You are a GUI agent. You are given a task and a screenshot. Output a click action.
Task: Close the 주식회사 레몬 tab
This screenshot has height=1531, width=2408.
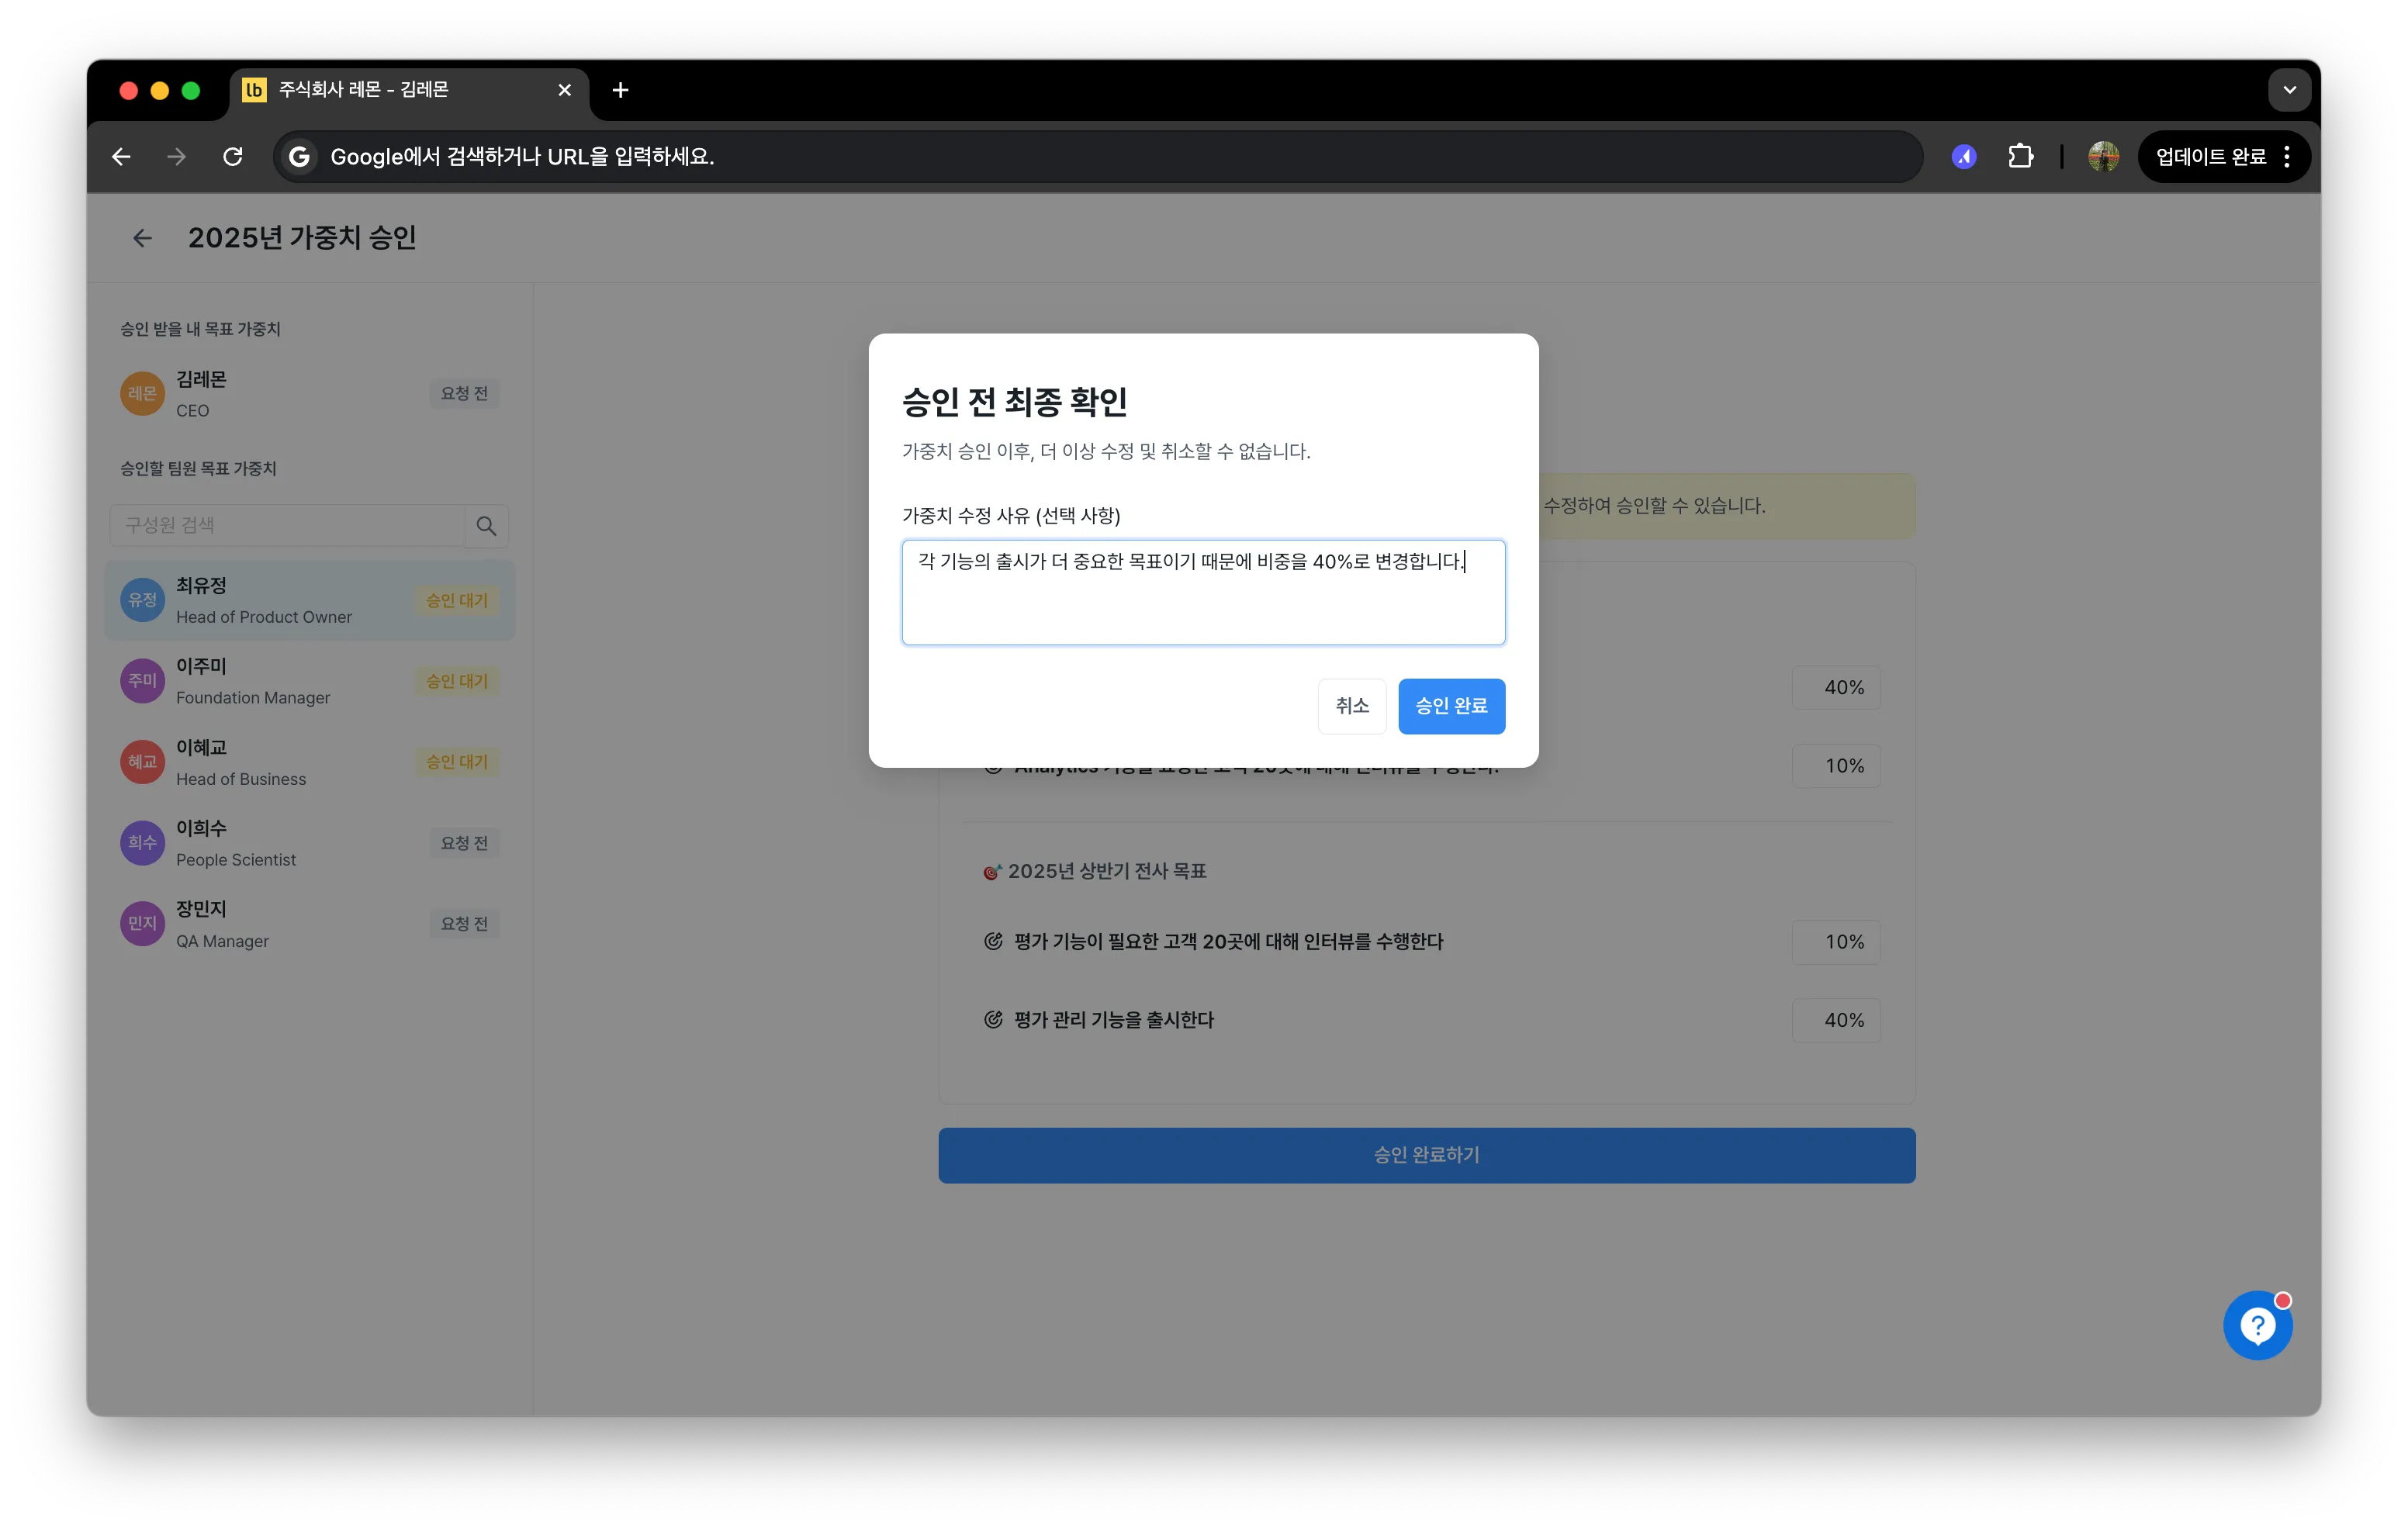pos(565,90)
